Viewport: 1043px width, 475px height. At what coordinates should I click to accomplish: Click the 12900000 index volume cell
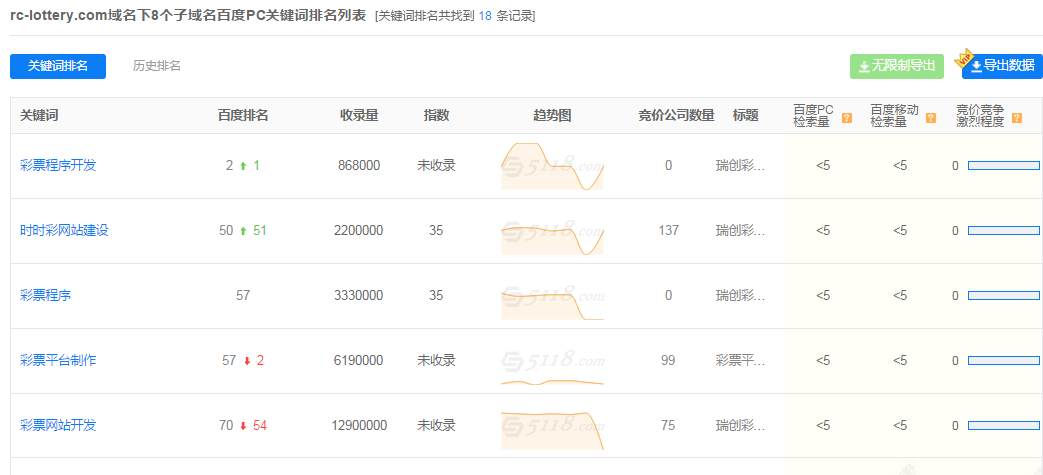pyautogui.click(x=359, y=425)
